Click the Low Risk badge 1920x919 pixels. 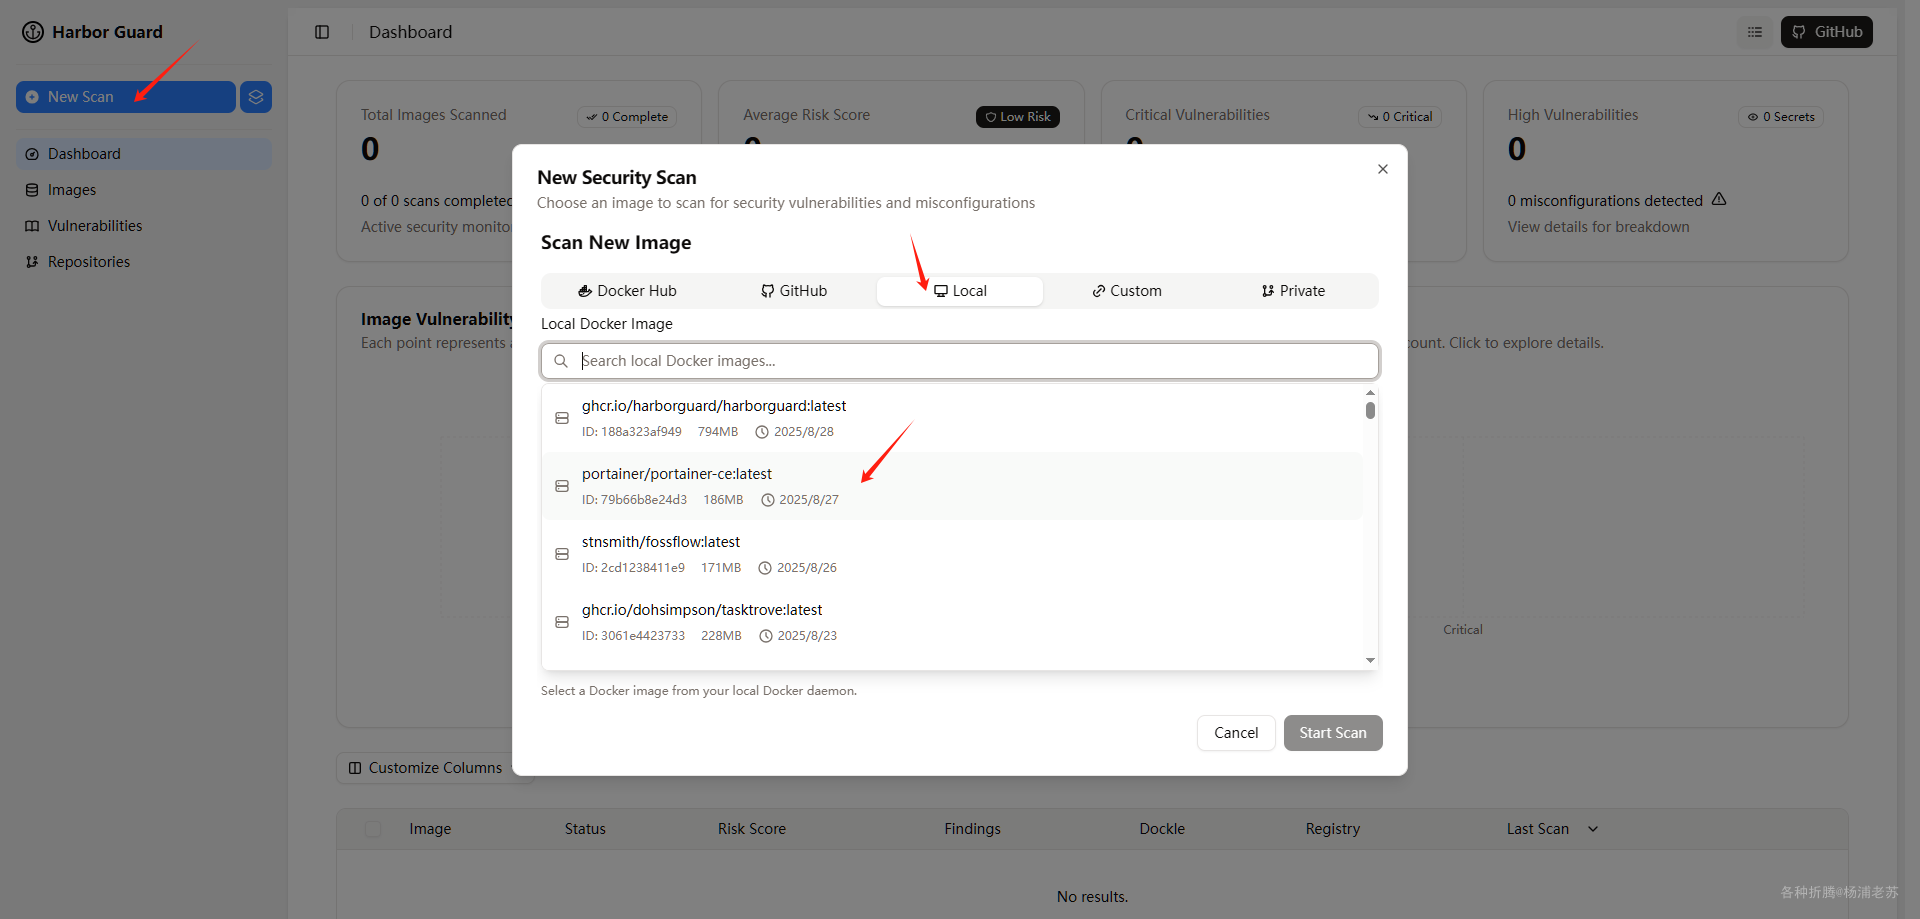tap(1018, 117)
